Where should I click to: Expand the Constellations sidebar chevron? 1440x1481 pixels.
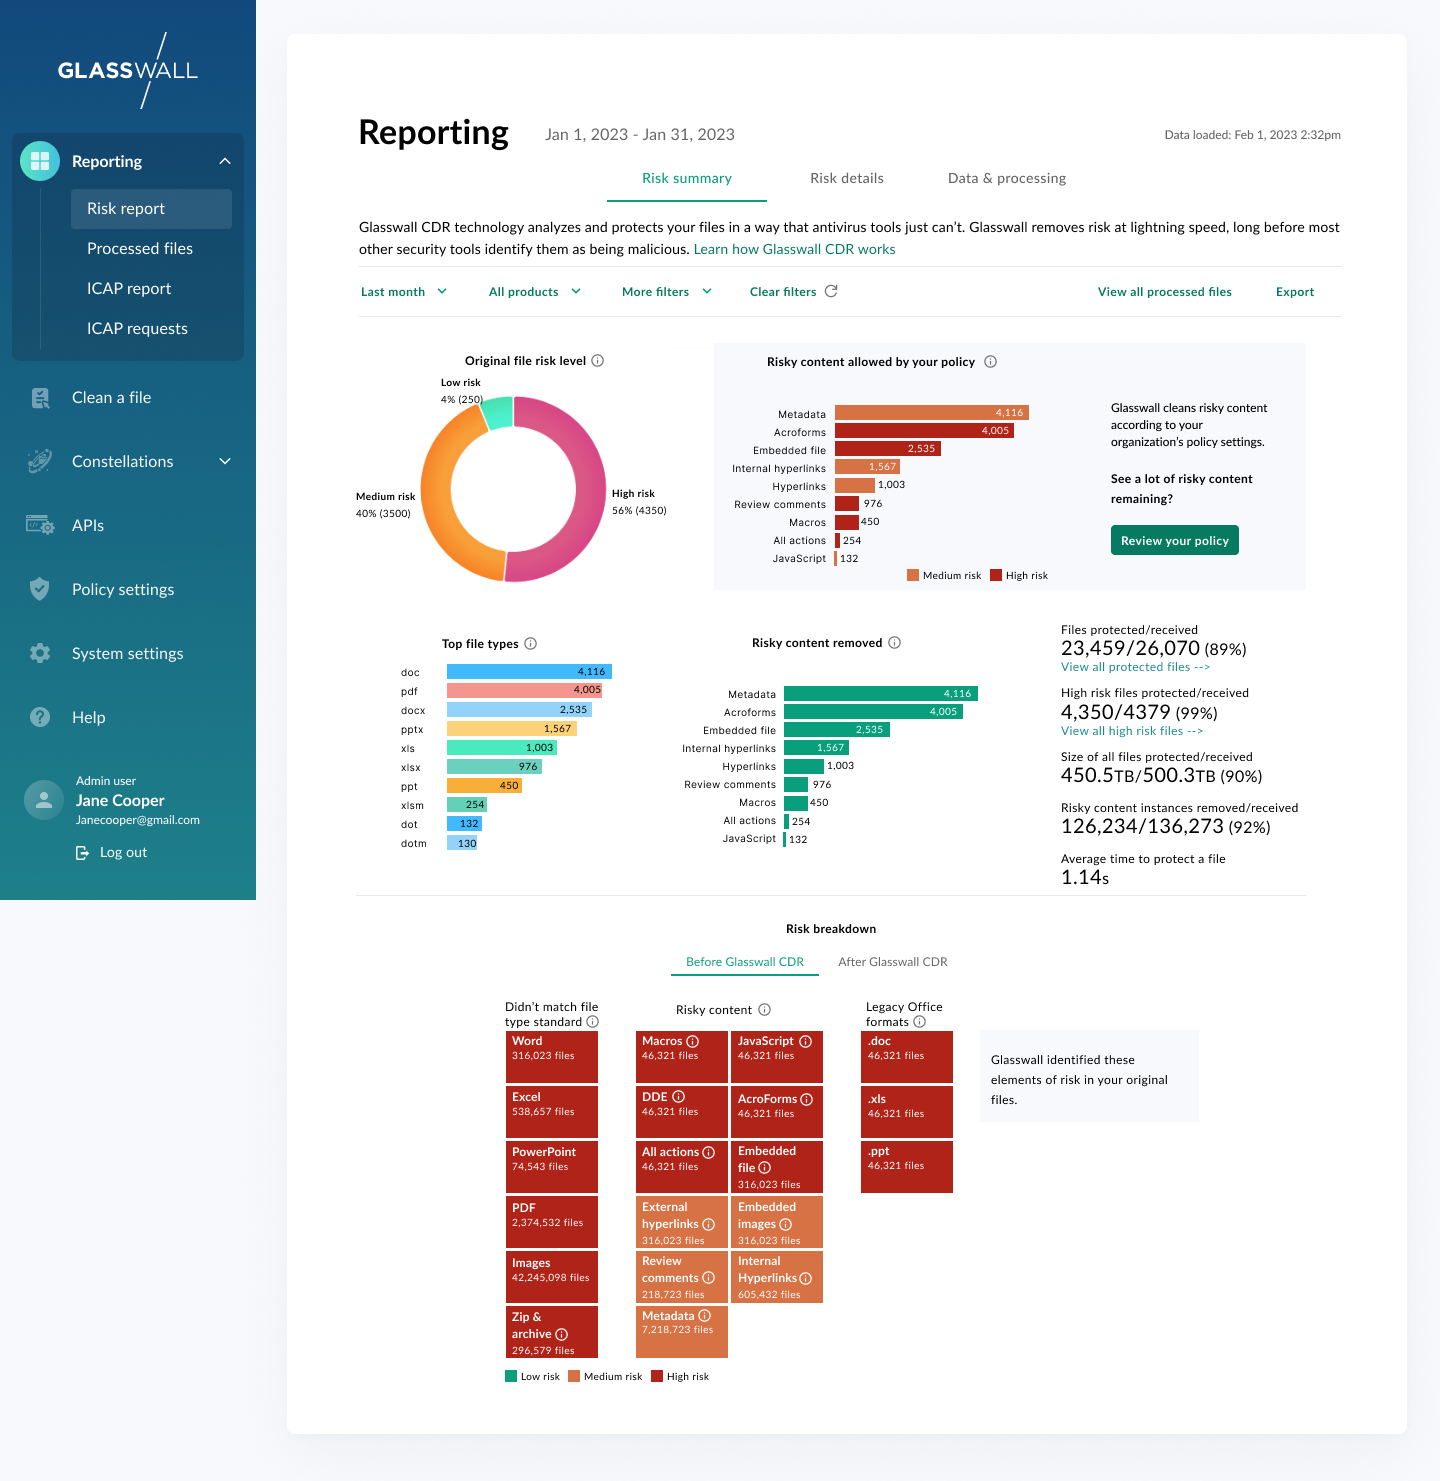[x=225, y=461]
